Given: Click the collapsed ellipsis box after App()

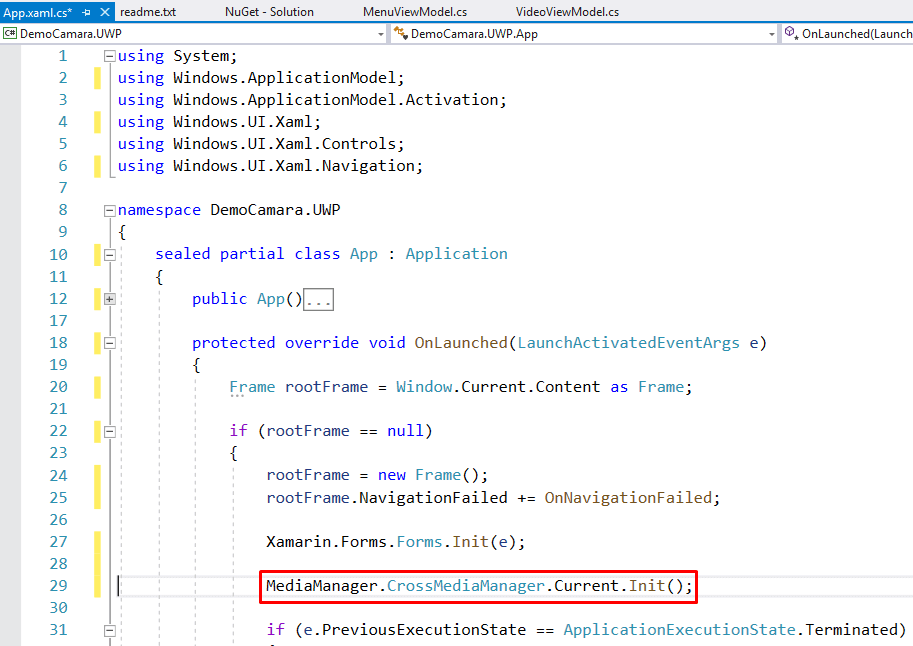Looking at the screenshot, I should point(319,299).
